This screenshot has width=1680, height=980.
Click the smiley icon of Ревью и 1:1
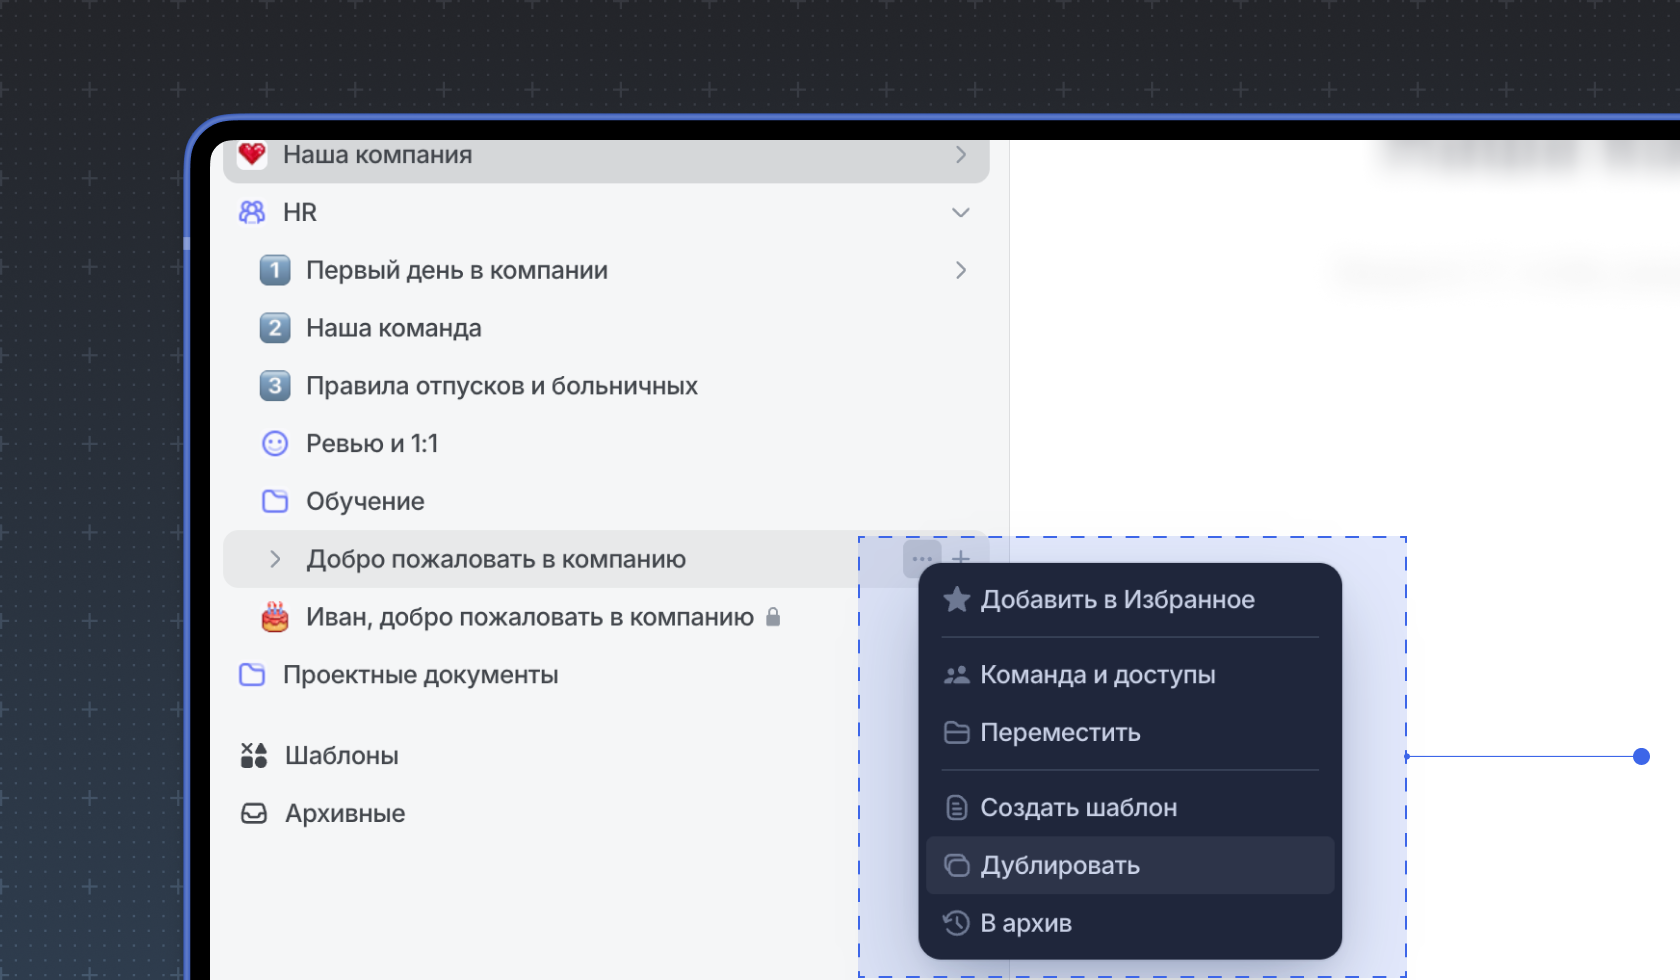[275, 443]
